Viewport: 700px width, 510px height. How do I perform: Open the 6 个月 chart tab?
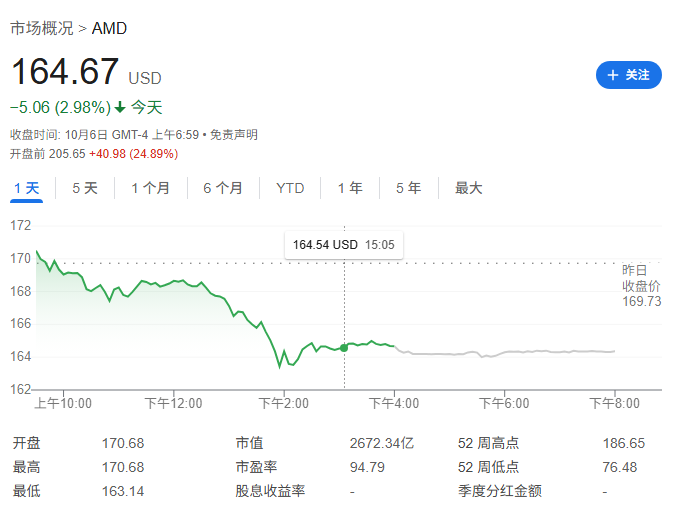point(223,188)
